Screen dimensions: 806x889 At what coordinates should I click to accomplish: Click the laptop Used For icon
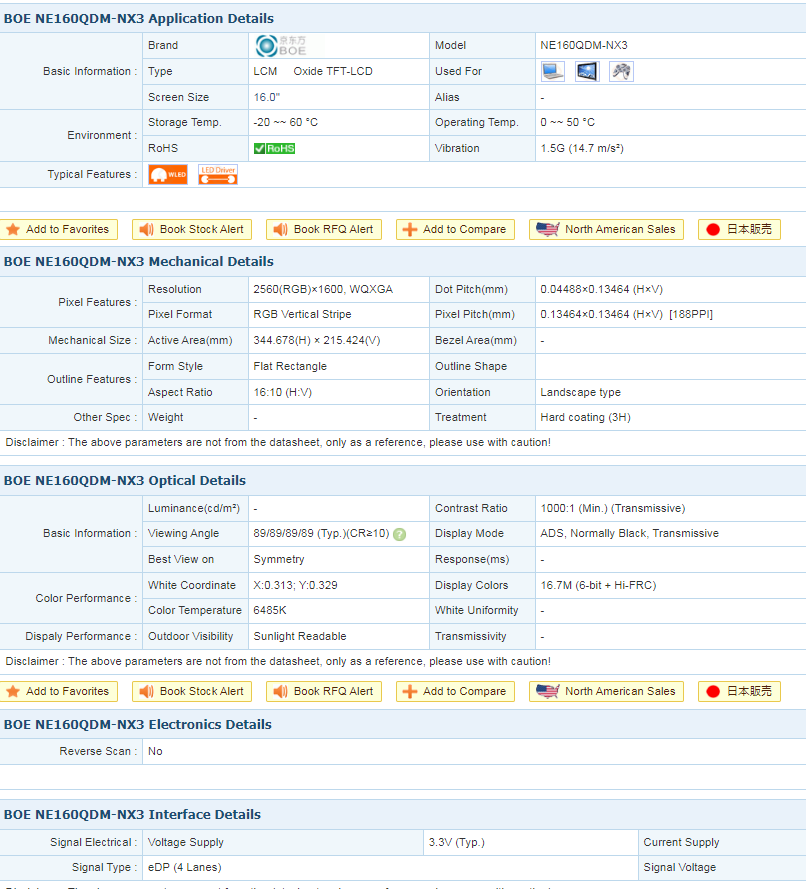click(553, 71)
